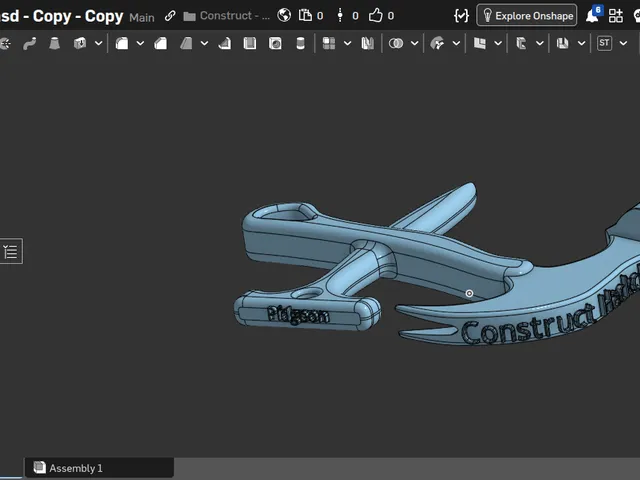This screenshot has width=640, height=480.
Task: Select the Fillet tool
Action: (122, 43)
